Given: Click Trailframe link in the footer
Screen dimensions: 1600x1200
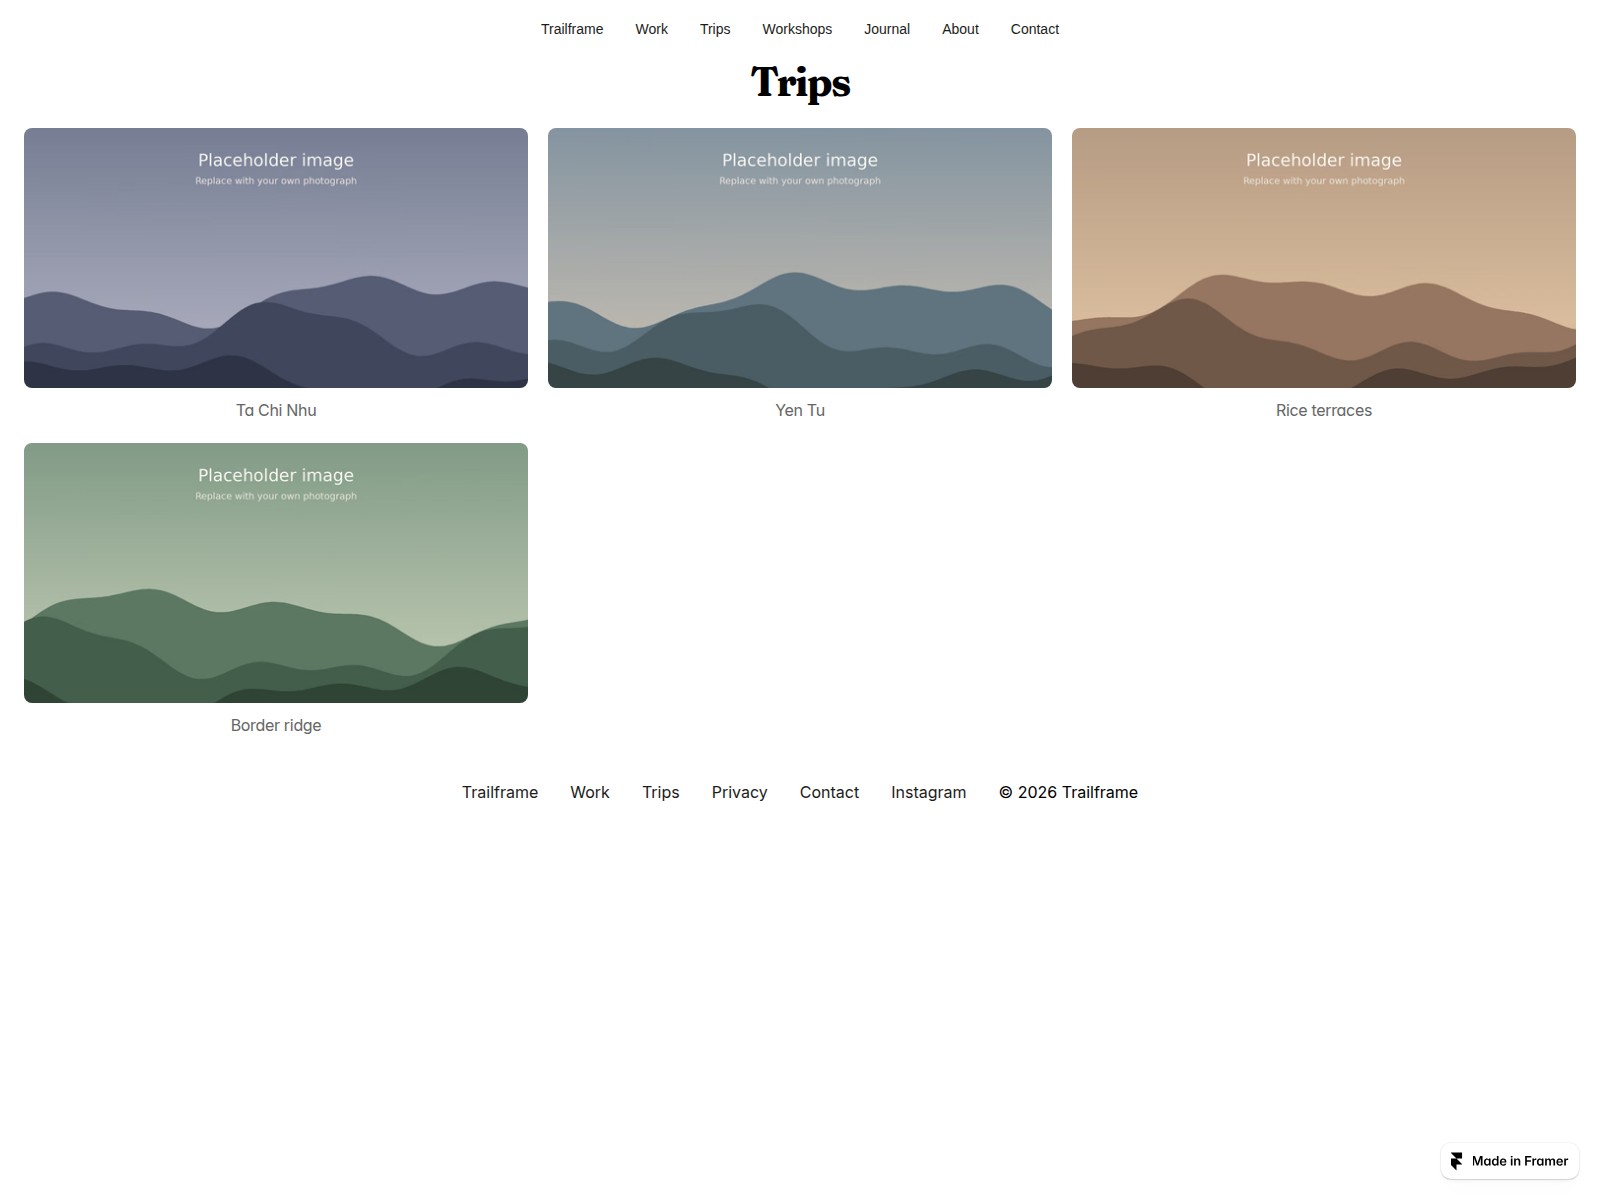Looking at the screenshot, I should point(500,792).
